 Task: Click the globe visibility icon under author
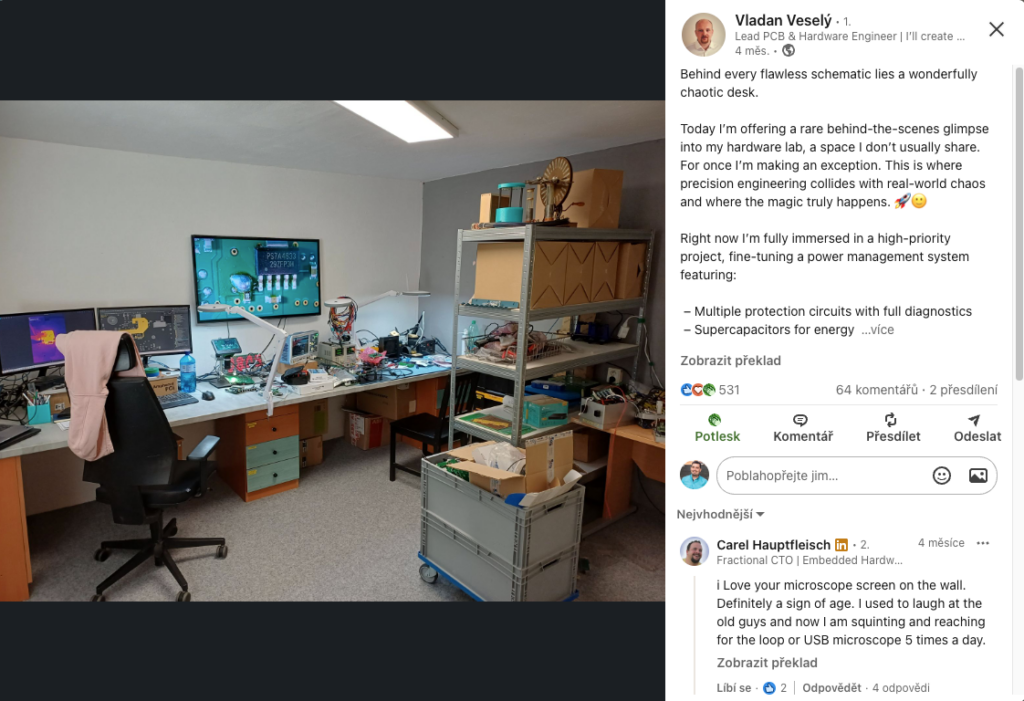tap(788, 50)
